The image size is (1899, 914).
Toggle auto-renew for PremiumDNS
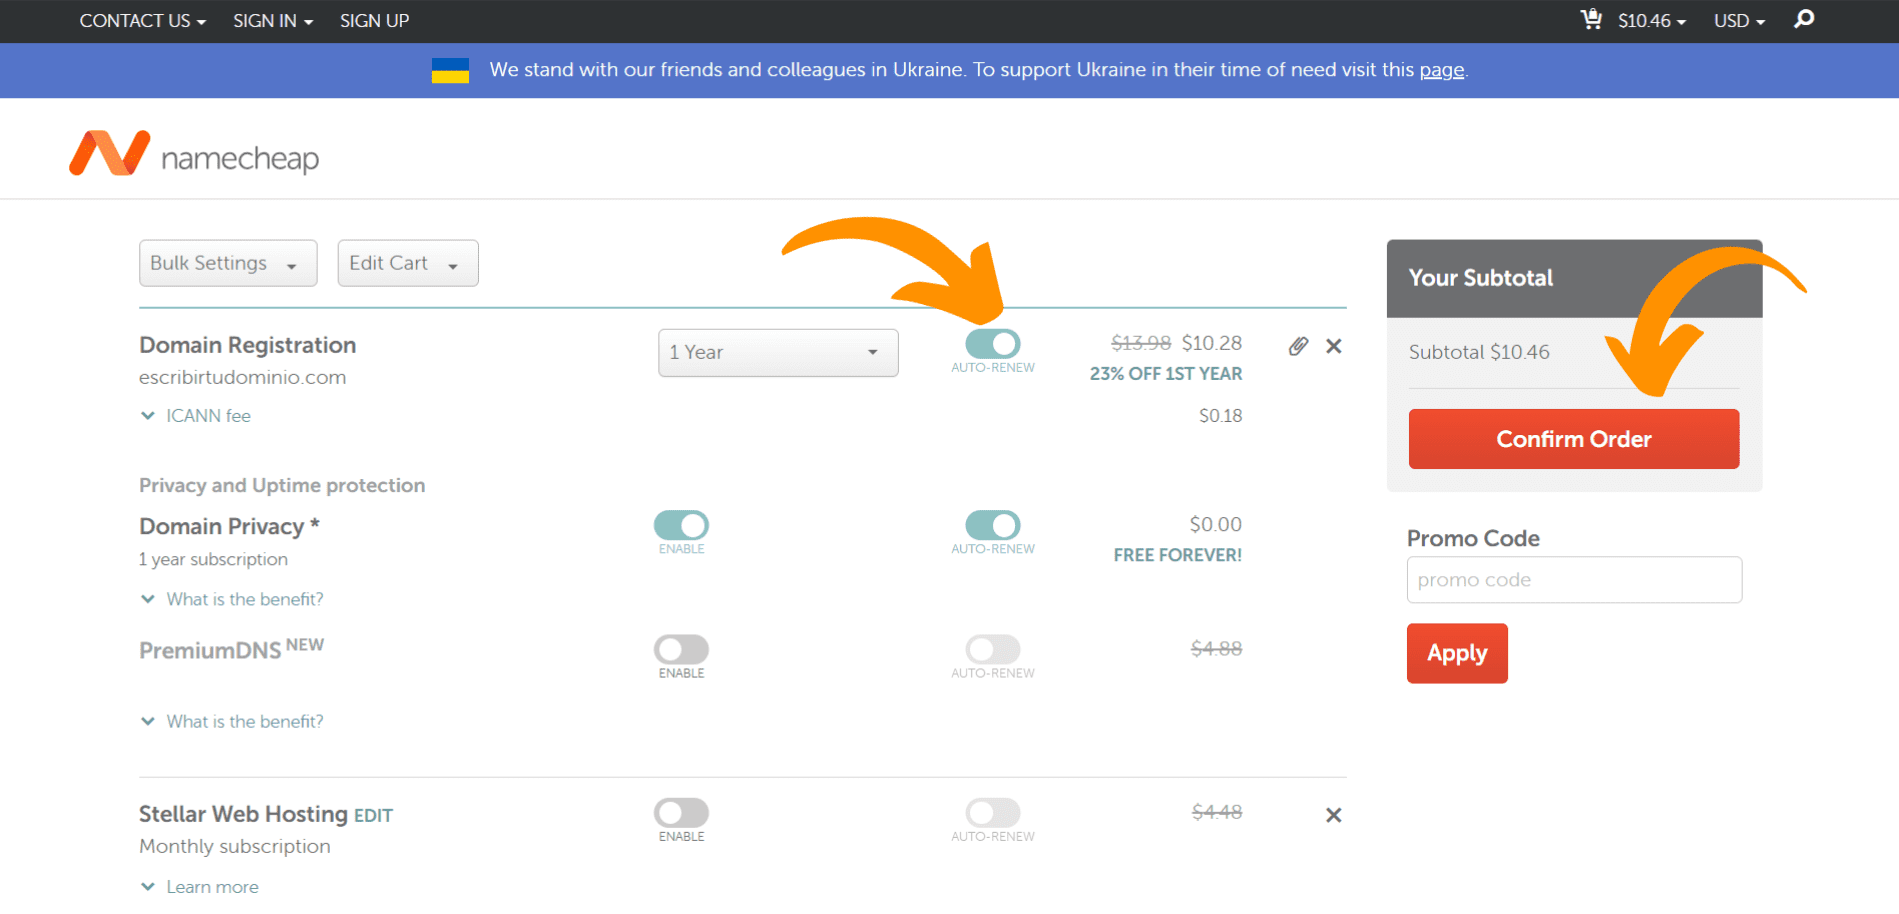pyautogui.click(x=992, y=649)
